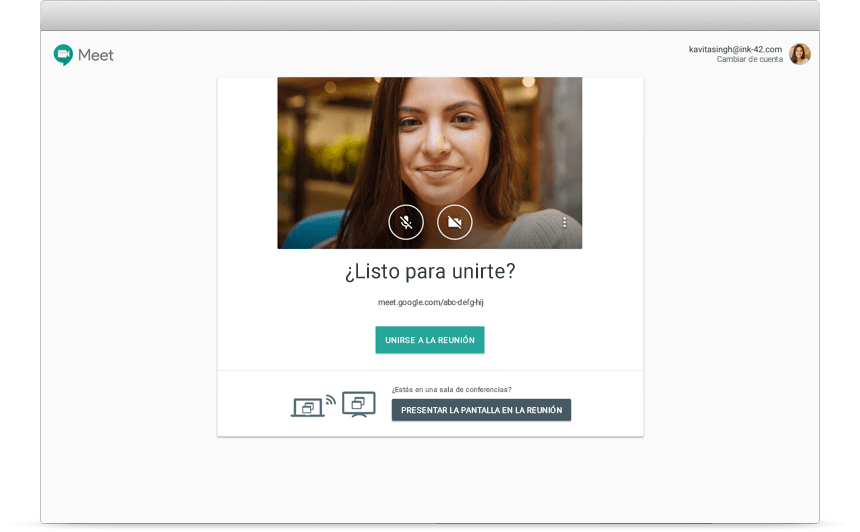Open the three-dot options menu on the video preview
The width and height of the screenshot is (860, 532).
564,222
